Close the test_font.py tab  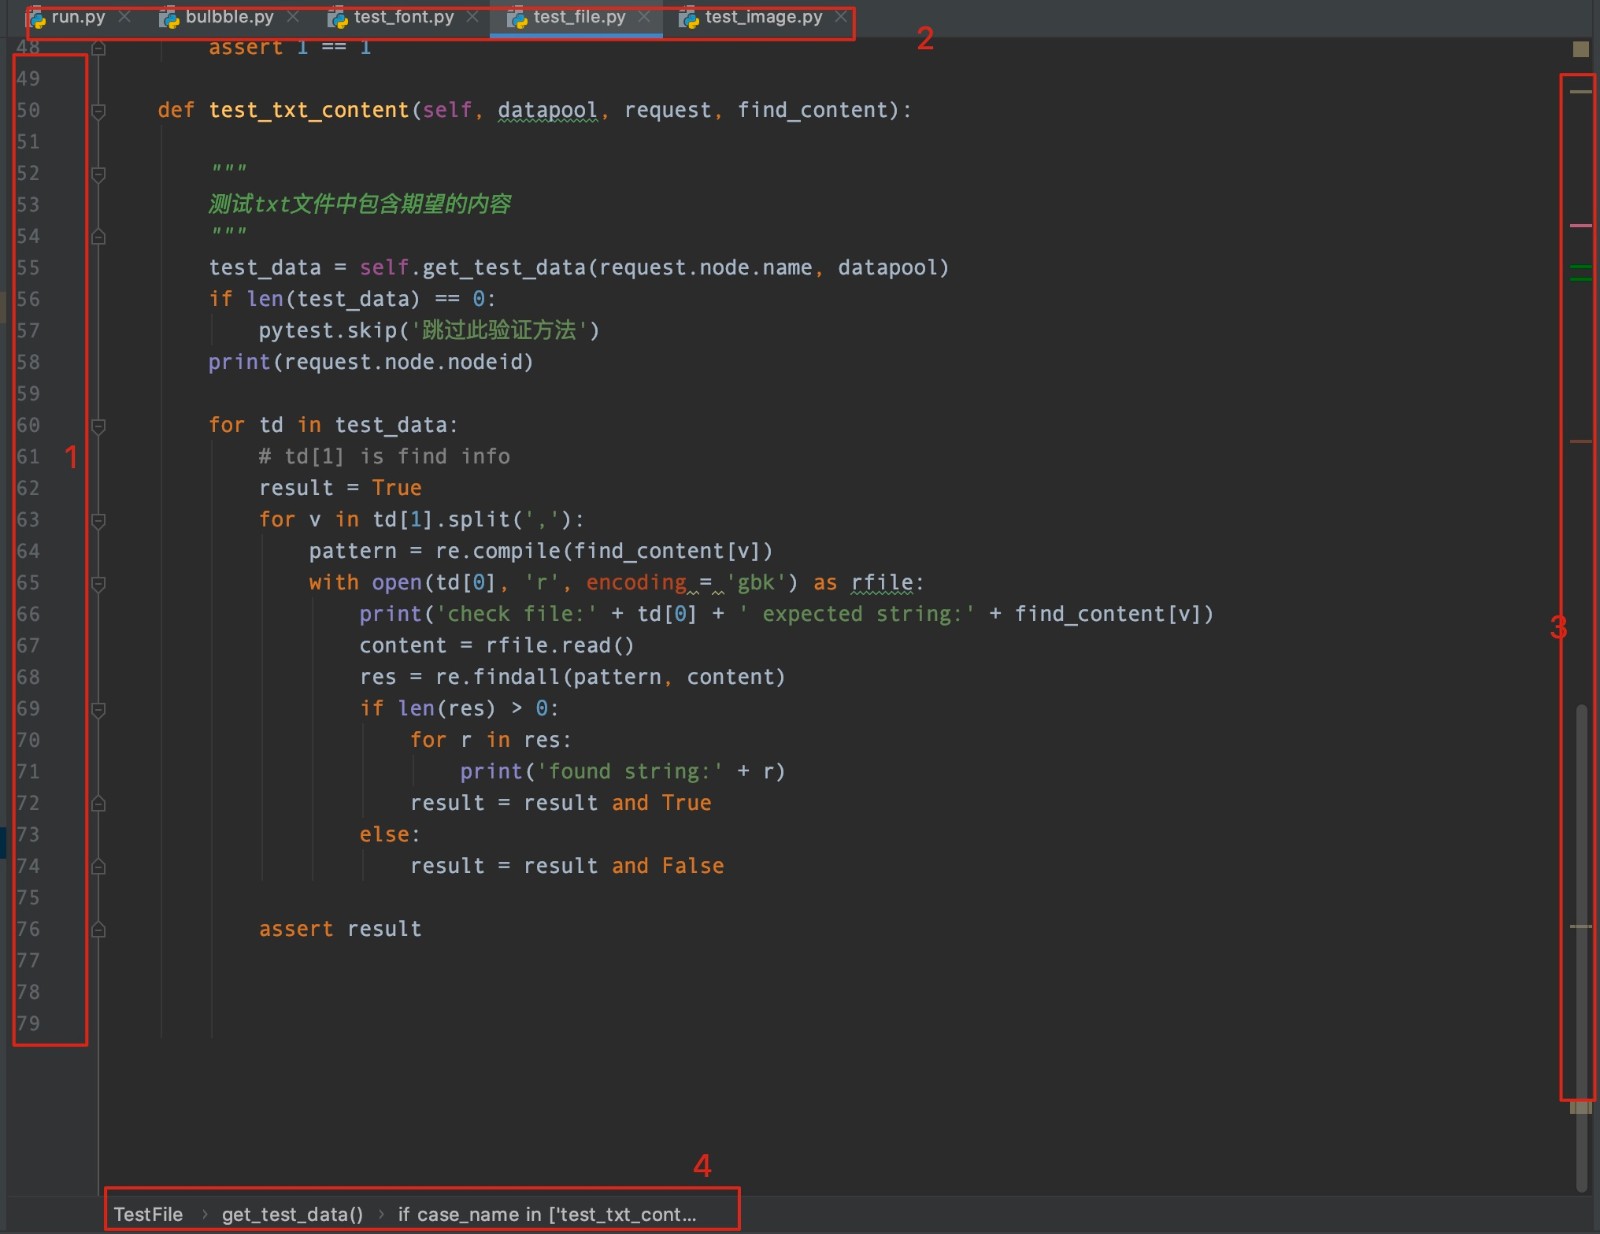click(x=472, y=17)
